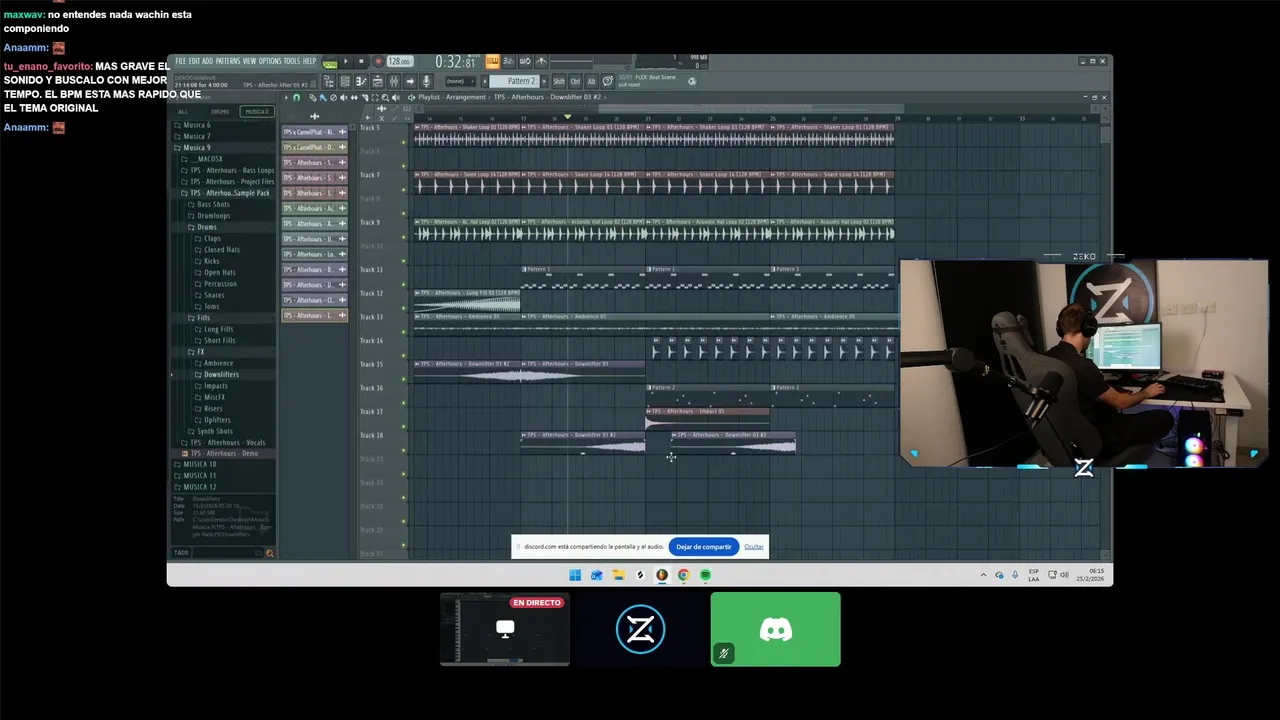Select the TPS - Afterhours - Demo file

pyautogui.click(x=224, y=453)
